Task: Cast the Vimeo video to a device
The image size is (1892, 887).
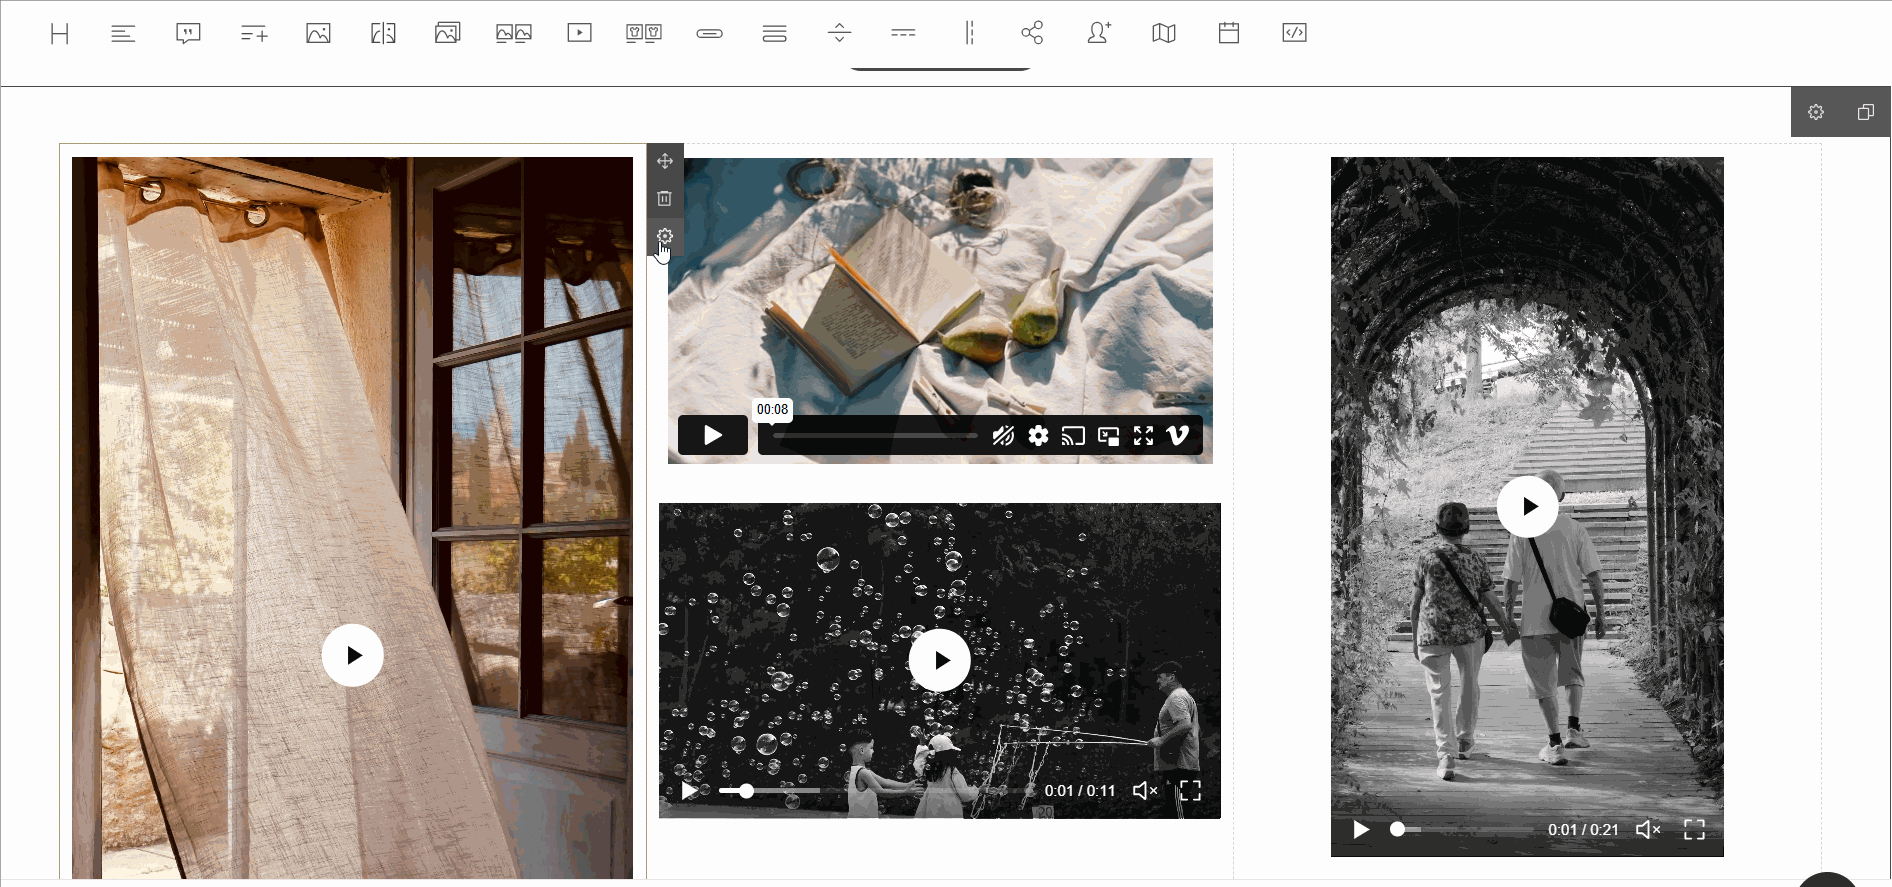Action: 1073,435
